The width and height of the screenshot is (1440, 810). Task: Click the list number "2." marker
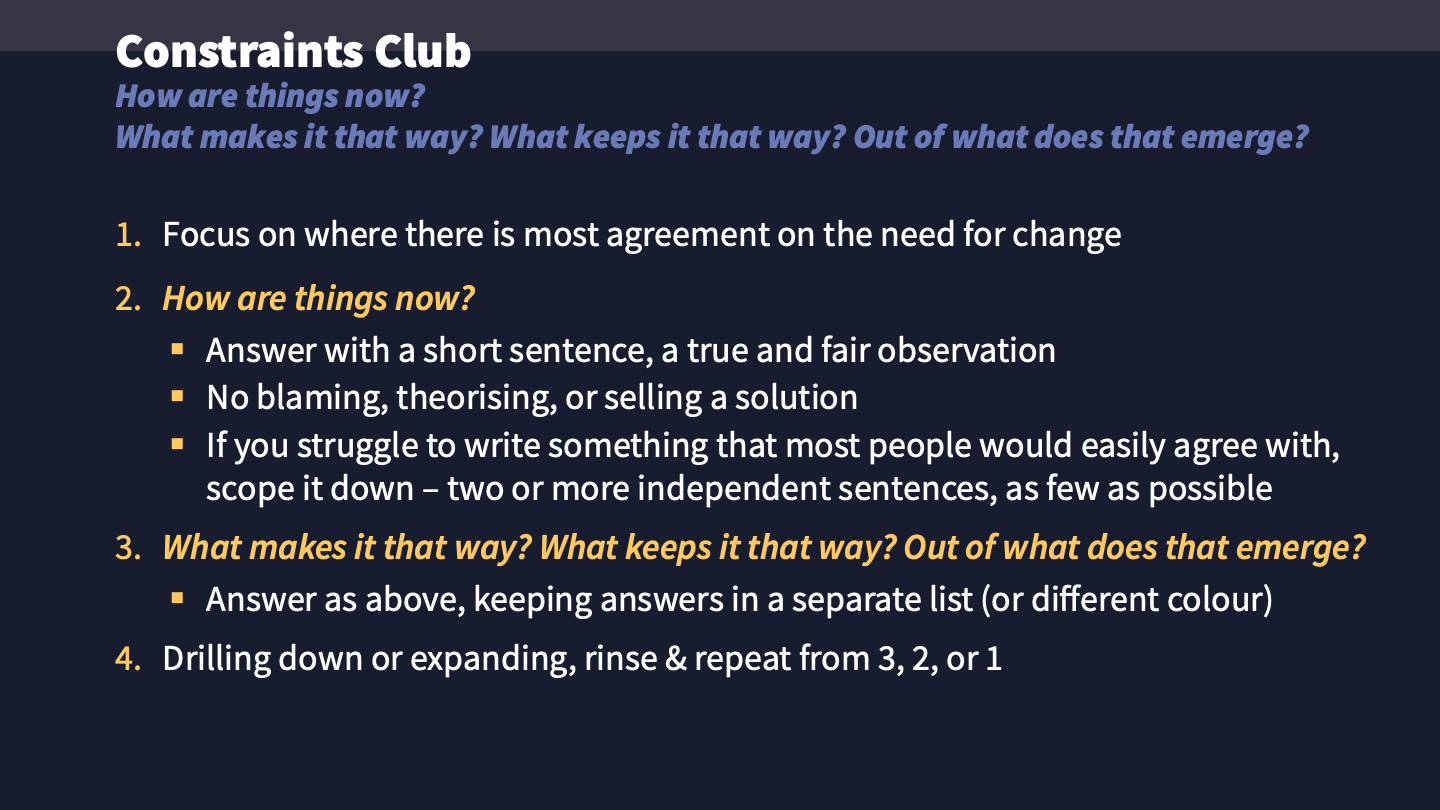coord(128,299)
